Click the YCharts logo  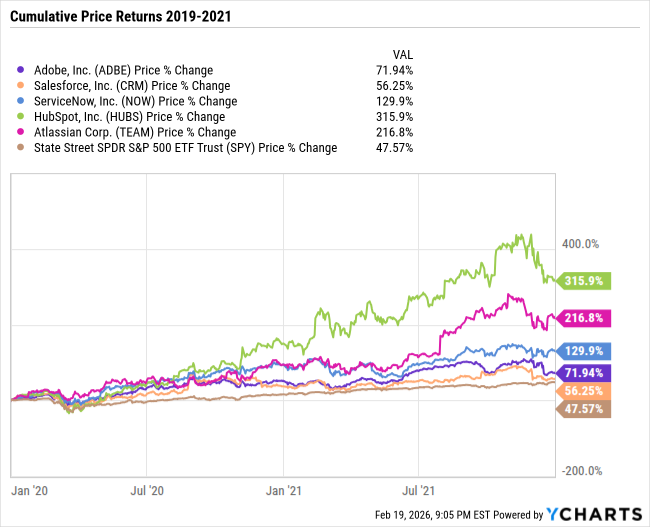[x=594, y=514]
